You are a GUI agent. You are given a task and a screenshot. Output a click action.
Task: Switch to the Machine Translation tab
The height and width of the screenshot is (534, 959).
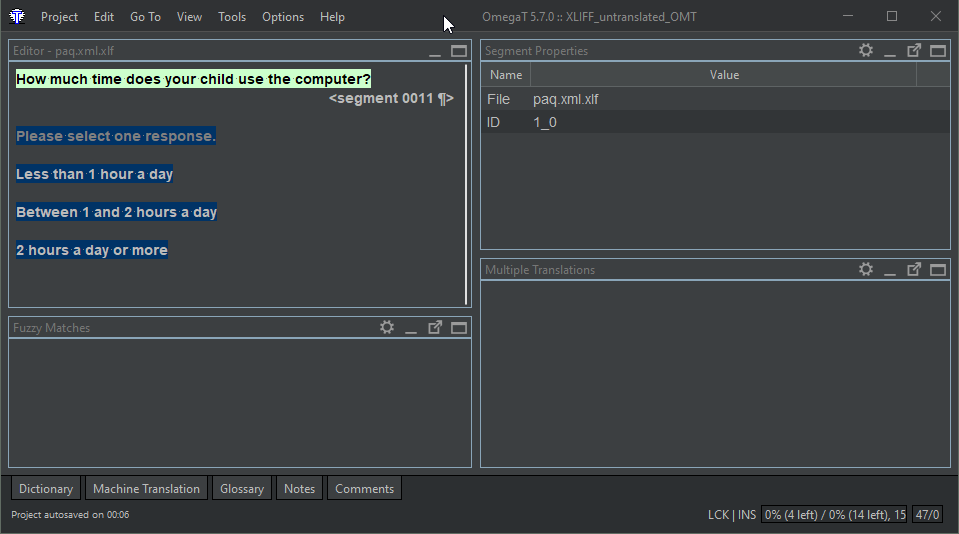146,489
